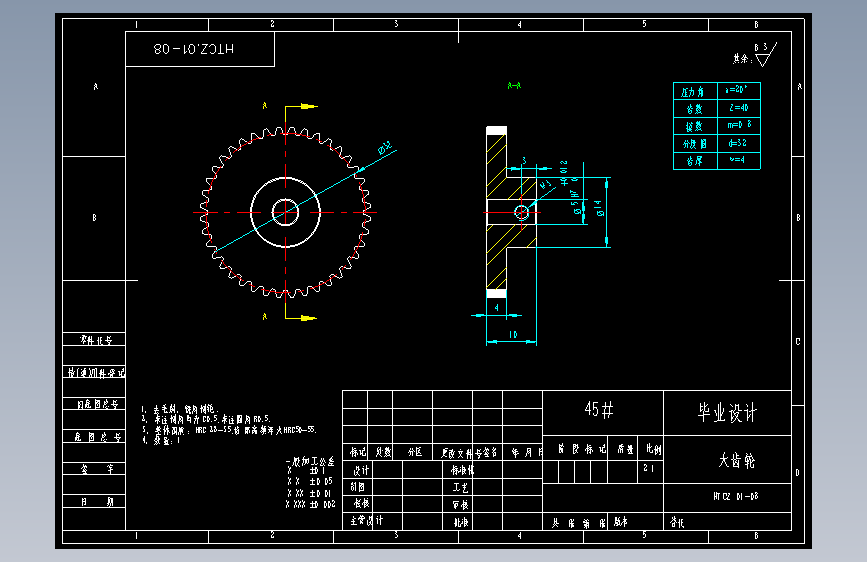This screenshot has width=867, height=562.
Task: Click the Ø14 hub diameter dimension
Action: point(599,209)
